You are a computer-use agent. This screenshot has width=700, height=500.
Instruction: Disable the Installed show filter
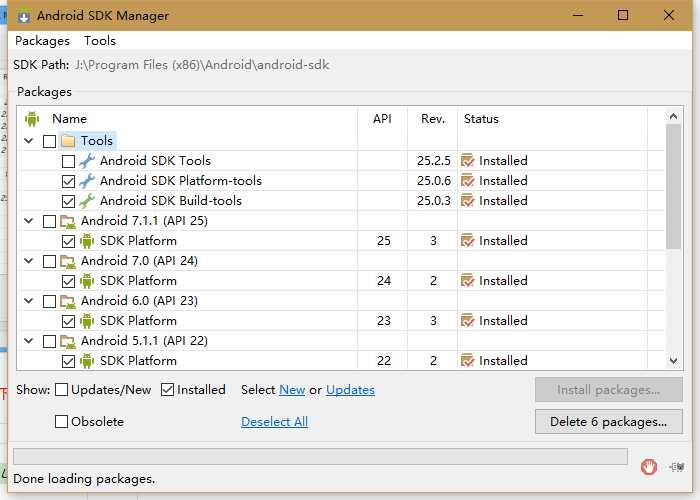167,390
